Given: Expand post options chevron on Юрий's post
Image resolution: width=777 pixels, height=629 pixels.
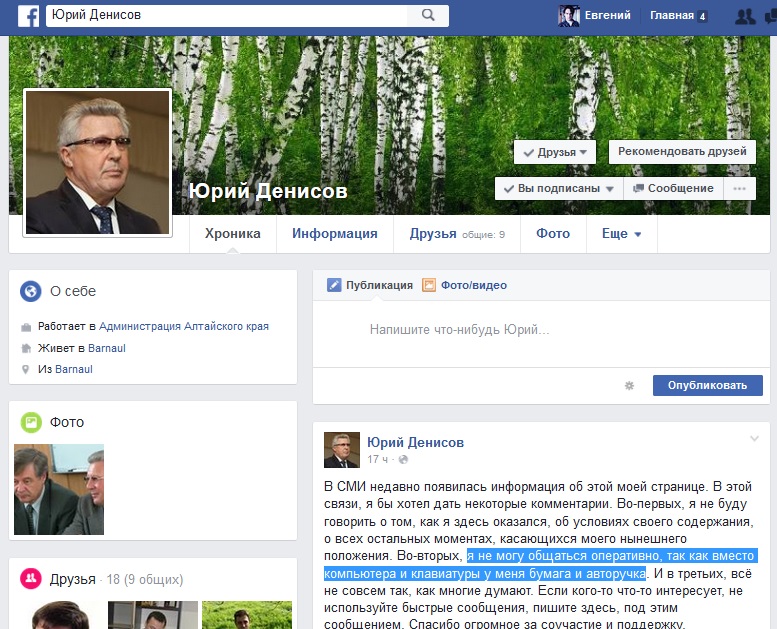Looking at the screenshot, I should click(x=755, y=439).
